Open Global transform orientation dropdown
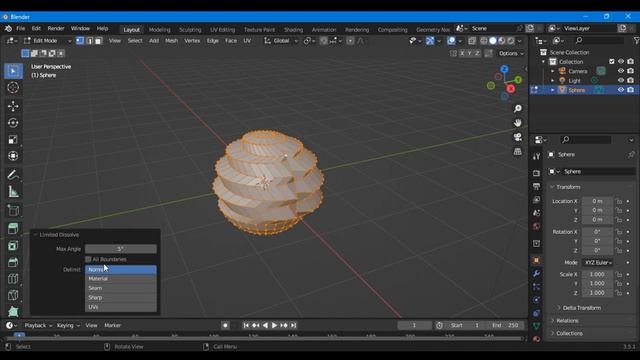Image resolution: width=640 pixels, height=360 pixels. tap(281, 41)
